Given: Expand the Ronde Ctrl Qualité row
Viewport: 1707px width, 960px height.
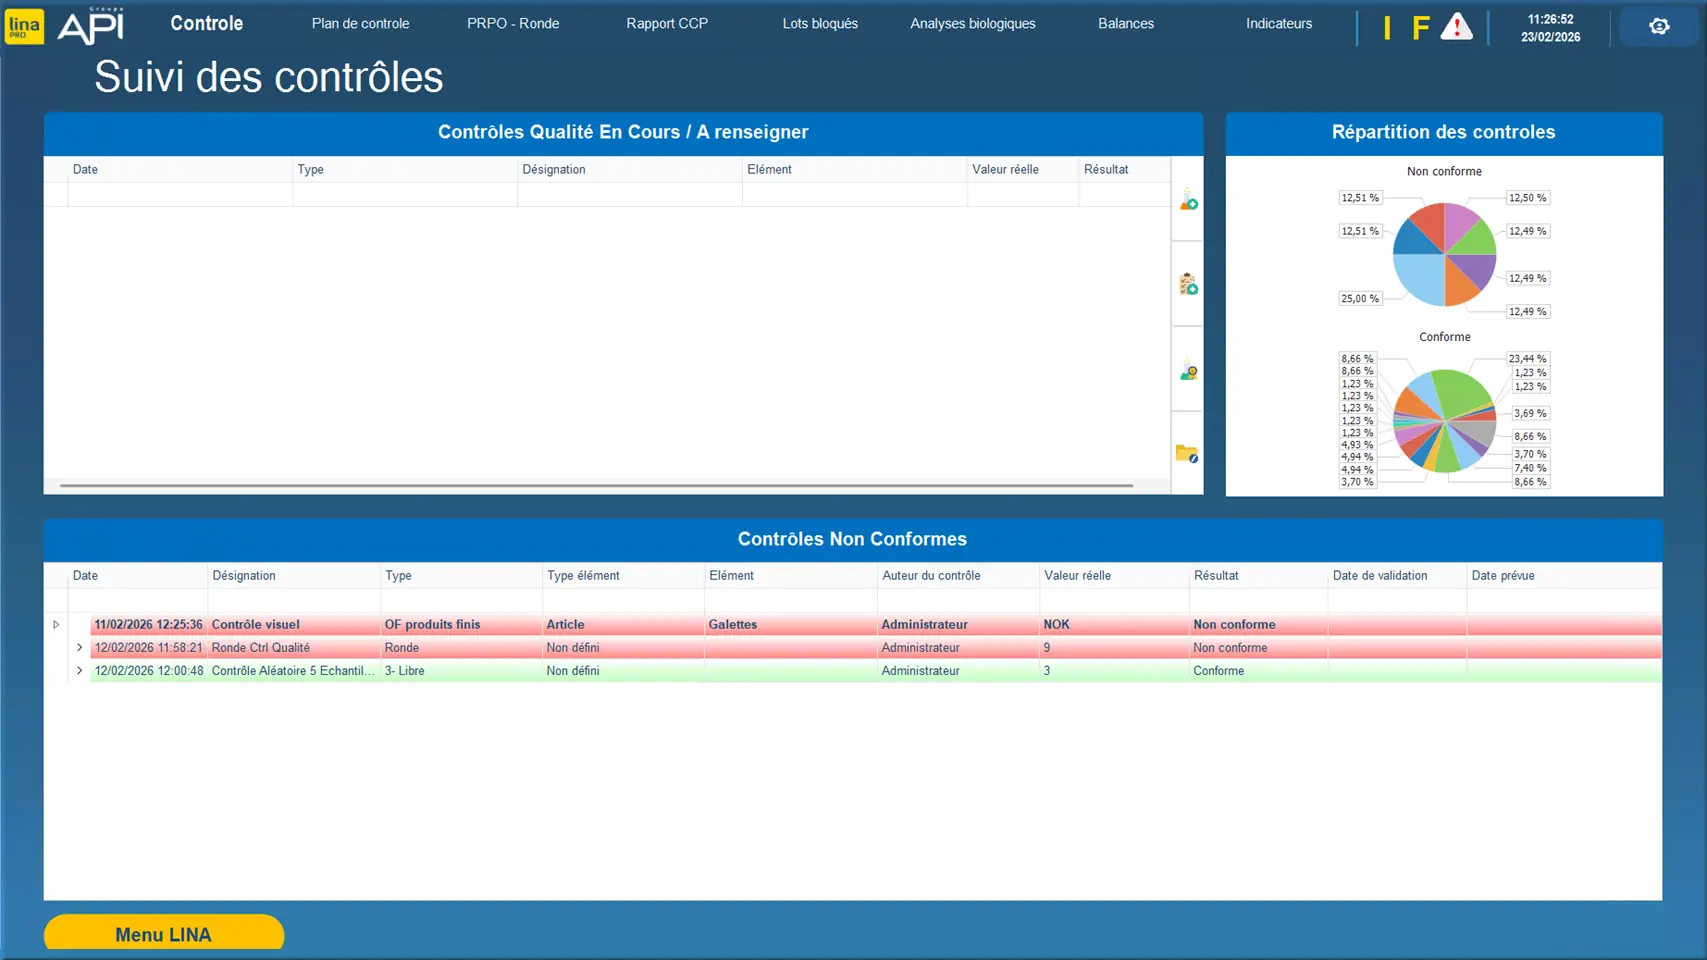Looking at the screenshot, I should (x=80, y=648).
